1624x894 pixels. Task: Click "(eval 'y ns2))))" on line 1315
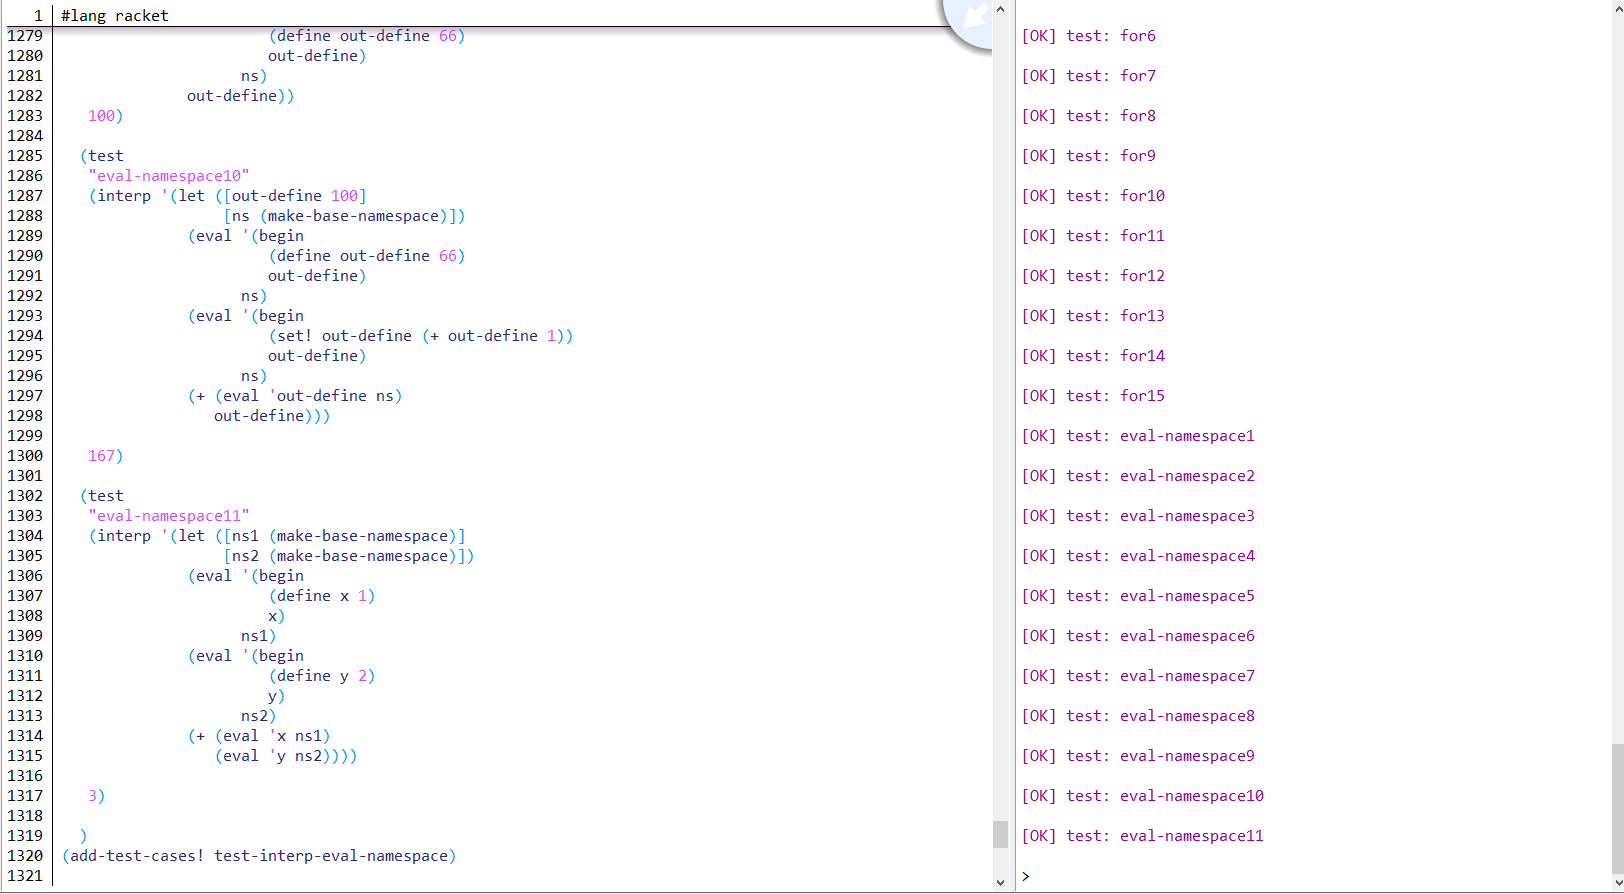286,756
